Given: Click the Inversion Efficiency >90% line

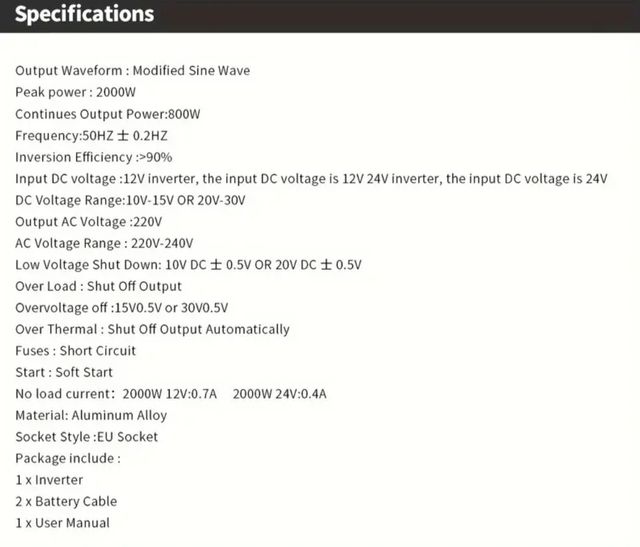Looking at the screenshot, I should click(94, 157).
